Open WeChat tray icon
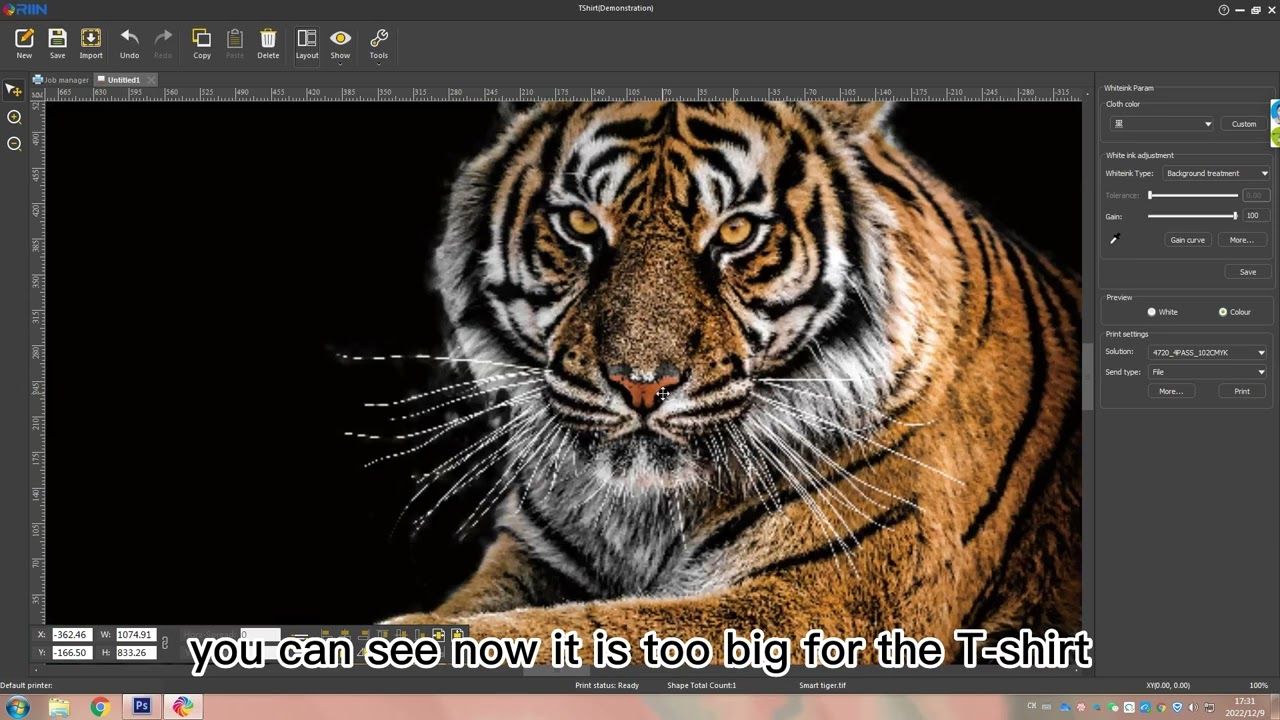This screenshot has height=720, width=1280. 1113,708
